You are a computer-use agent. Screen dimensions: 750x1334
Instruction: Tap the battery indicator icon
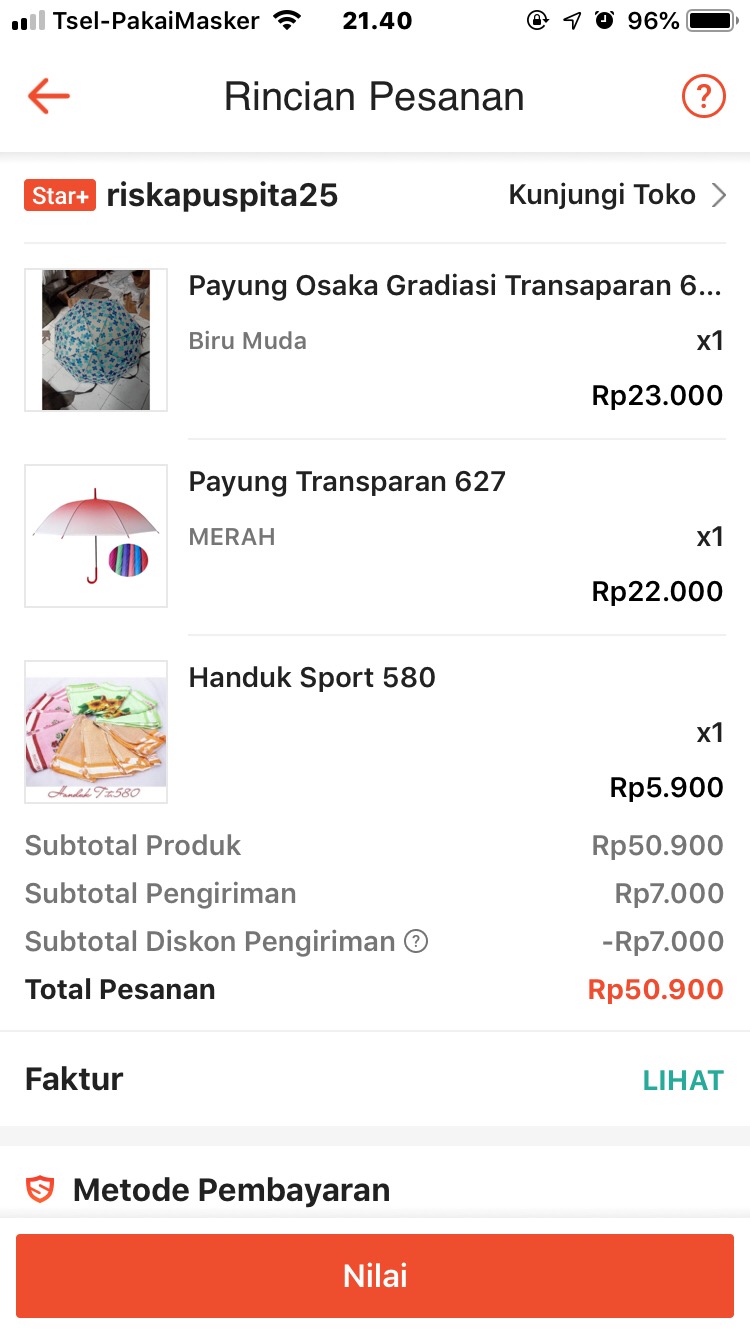710,20
